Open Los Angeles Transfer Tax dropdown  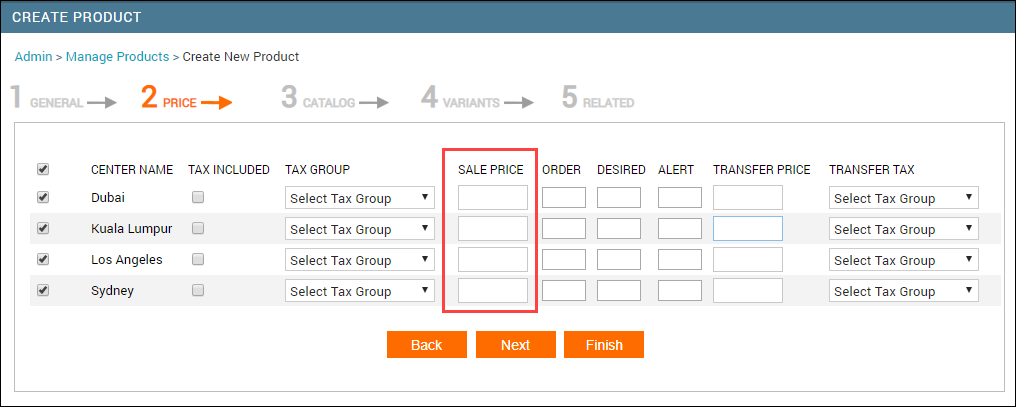[904, 261]
